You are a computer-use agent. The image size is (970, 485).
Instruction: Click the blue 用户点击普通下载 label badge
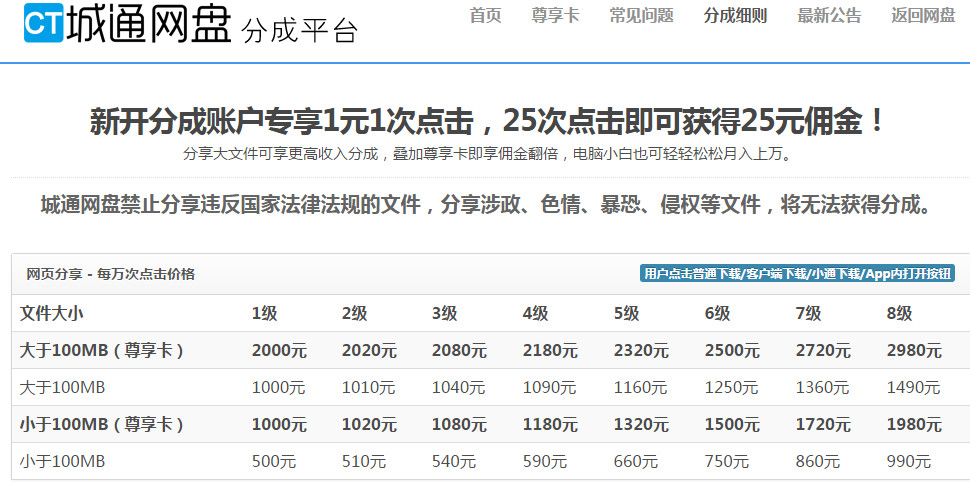(797, 273)
